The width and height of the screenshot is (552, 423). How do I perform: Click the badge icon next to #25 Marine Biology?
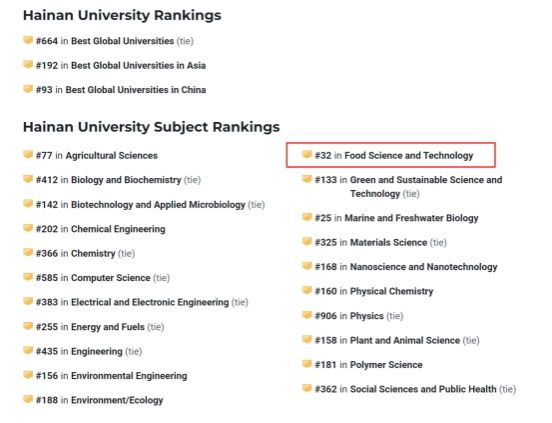pos(307,217)
